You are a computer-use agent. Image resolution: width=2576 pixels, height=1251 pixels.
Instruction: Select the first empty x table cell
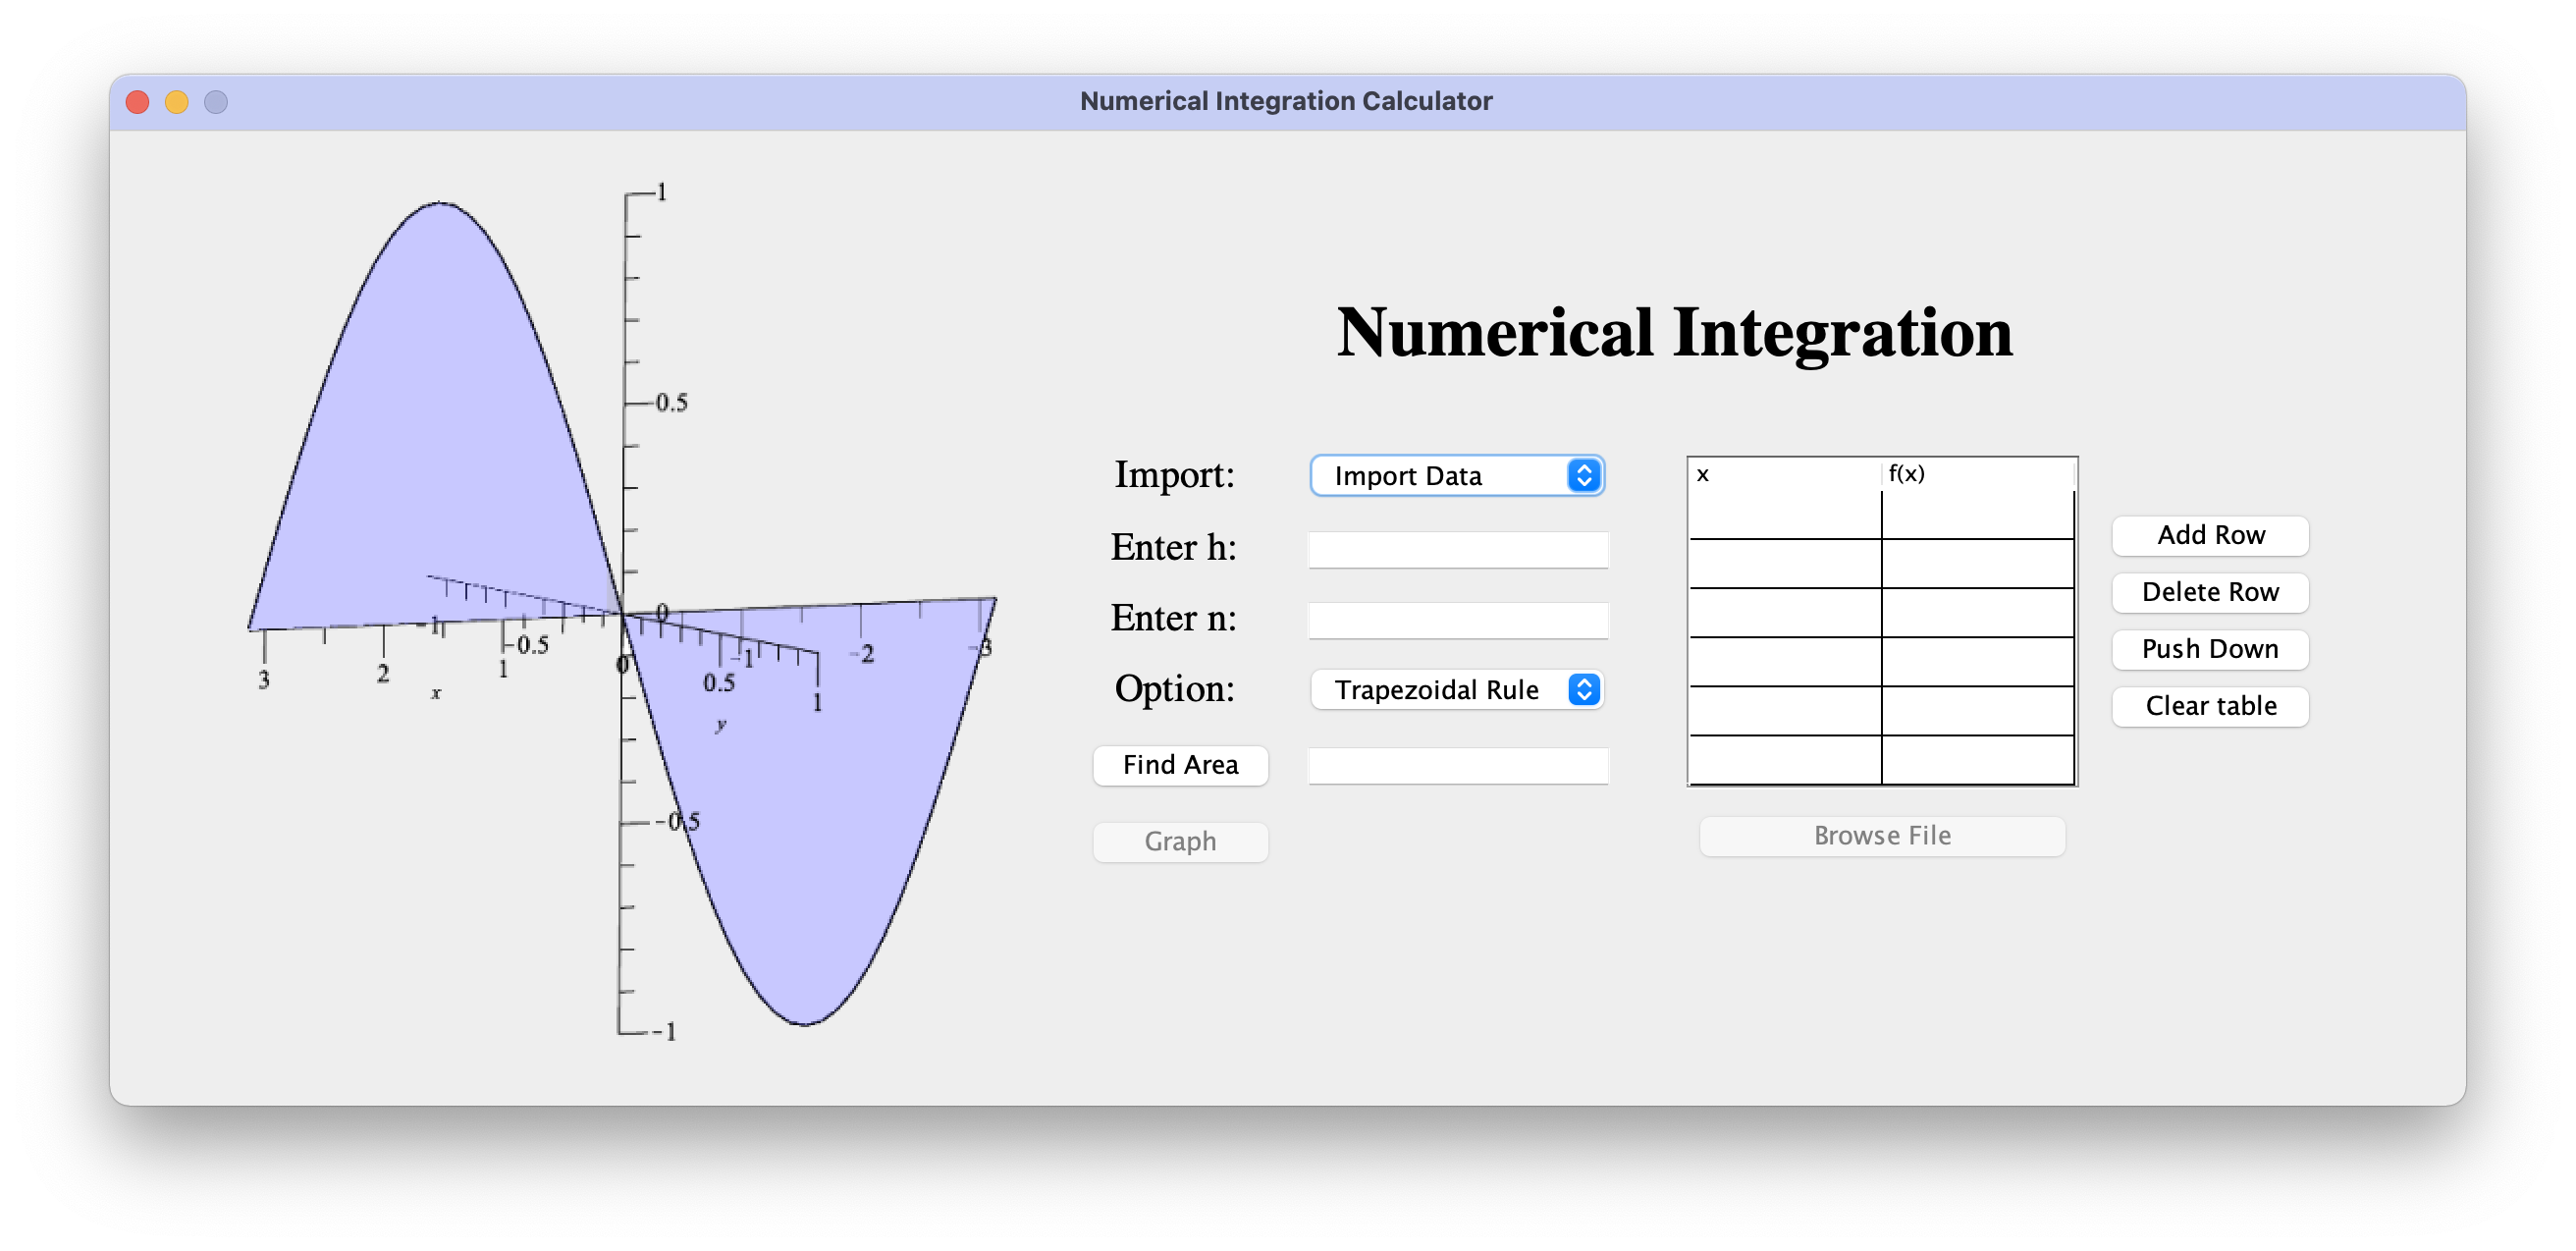pyautogui.click(x=1785, y=515)
